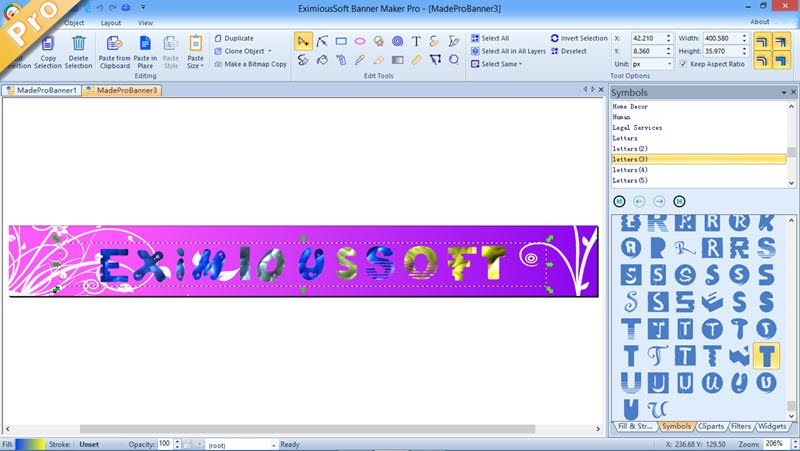800x451 pixels.
Task: Select the Text tool
Action: pyautogui.click(x=416, y=41)
